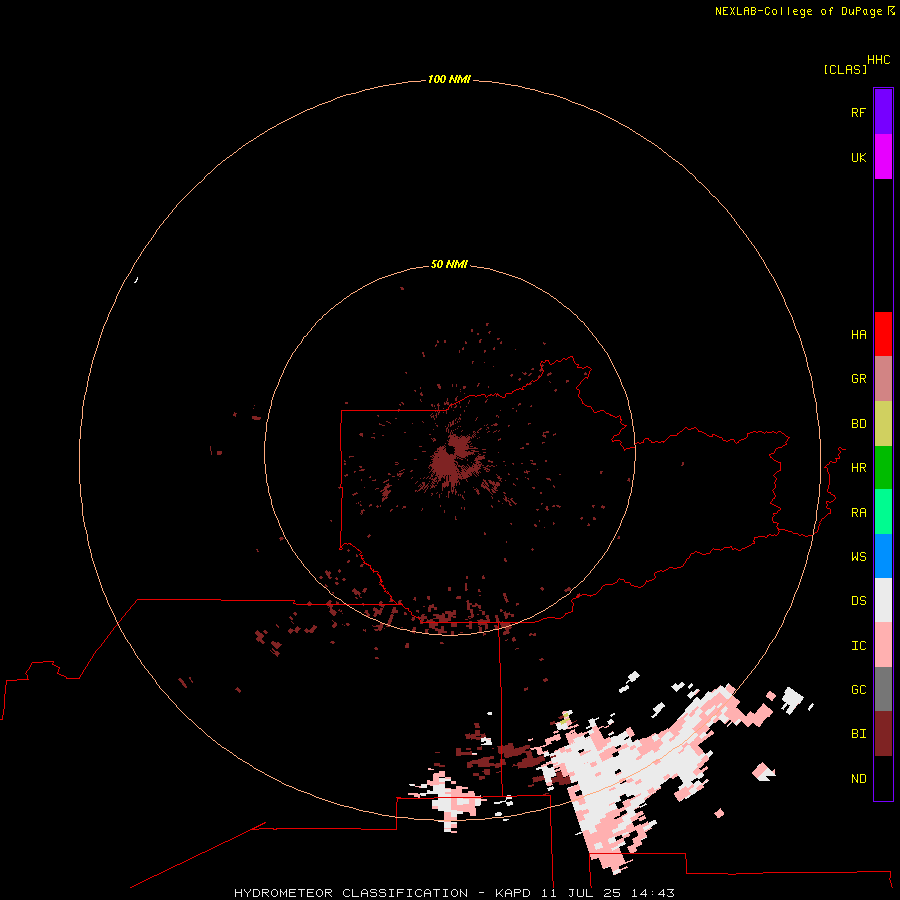Click the HYDROMETEOR CLASSIFICATION title text
Image resolution: width=900 pixels, height=900 pixels.
click(351, 893)
